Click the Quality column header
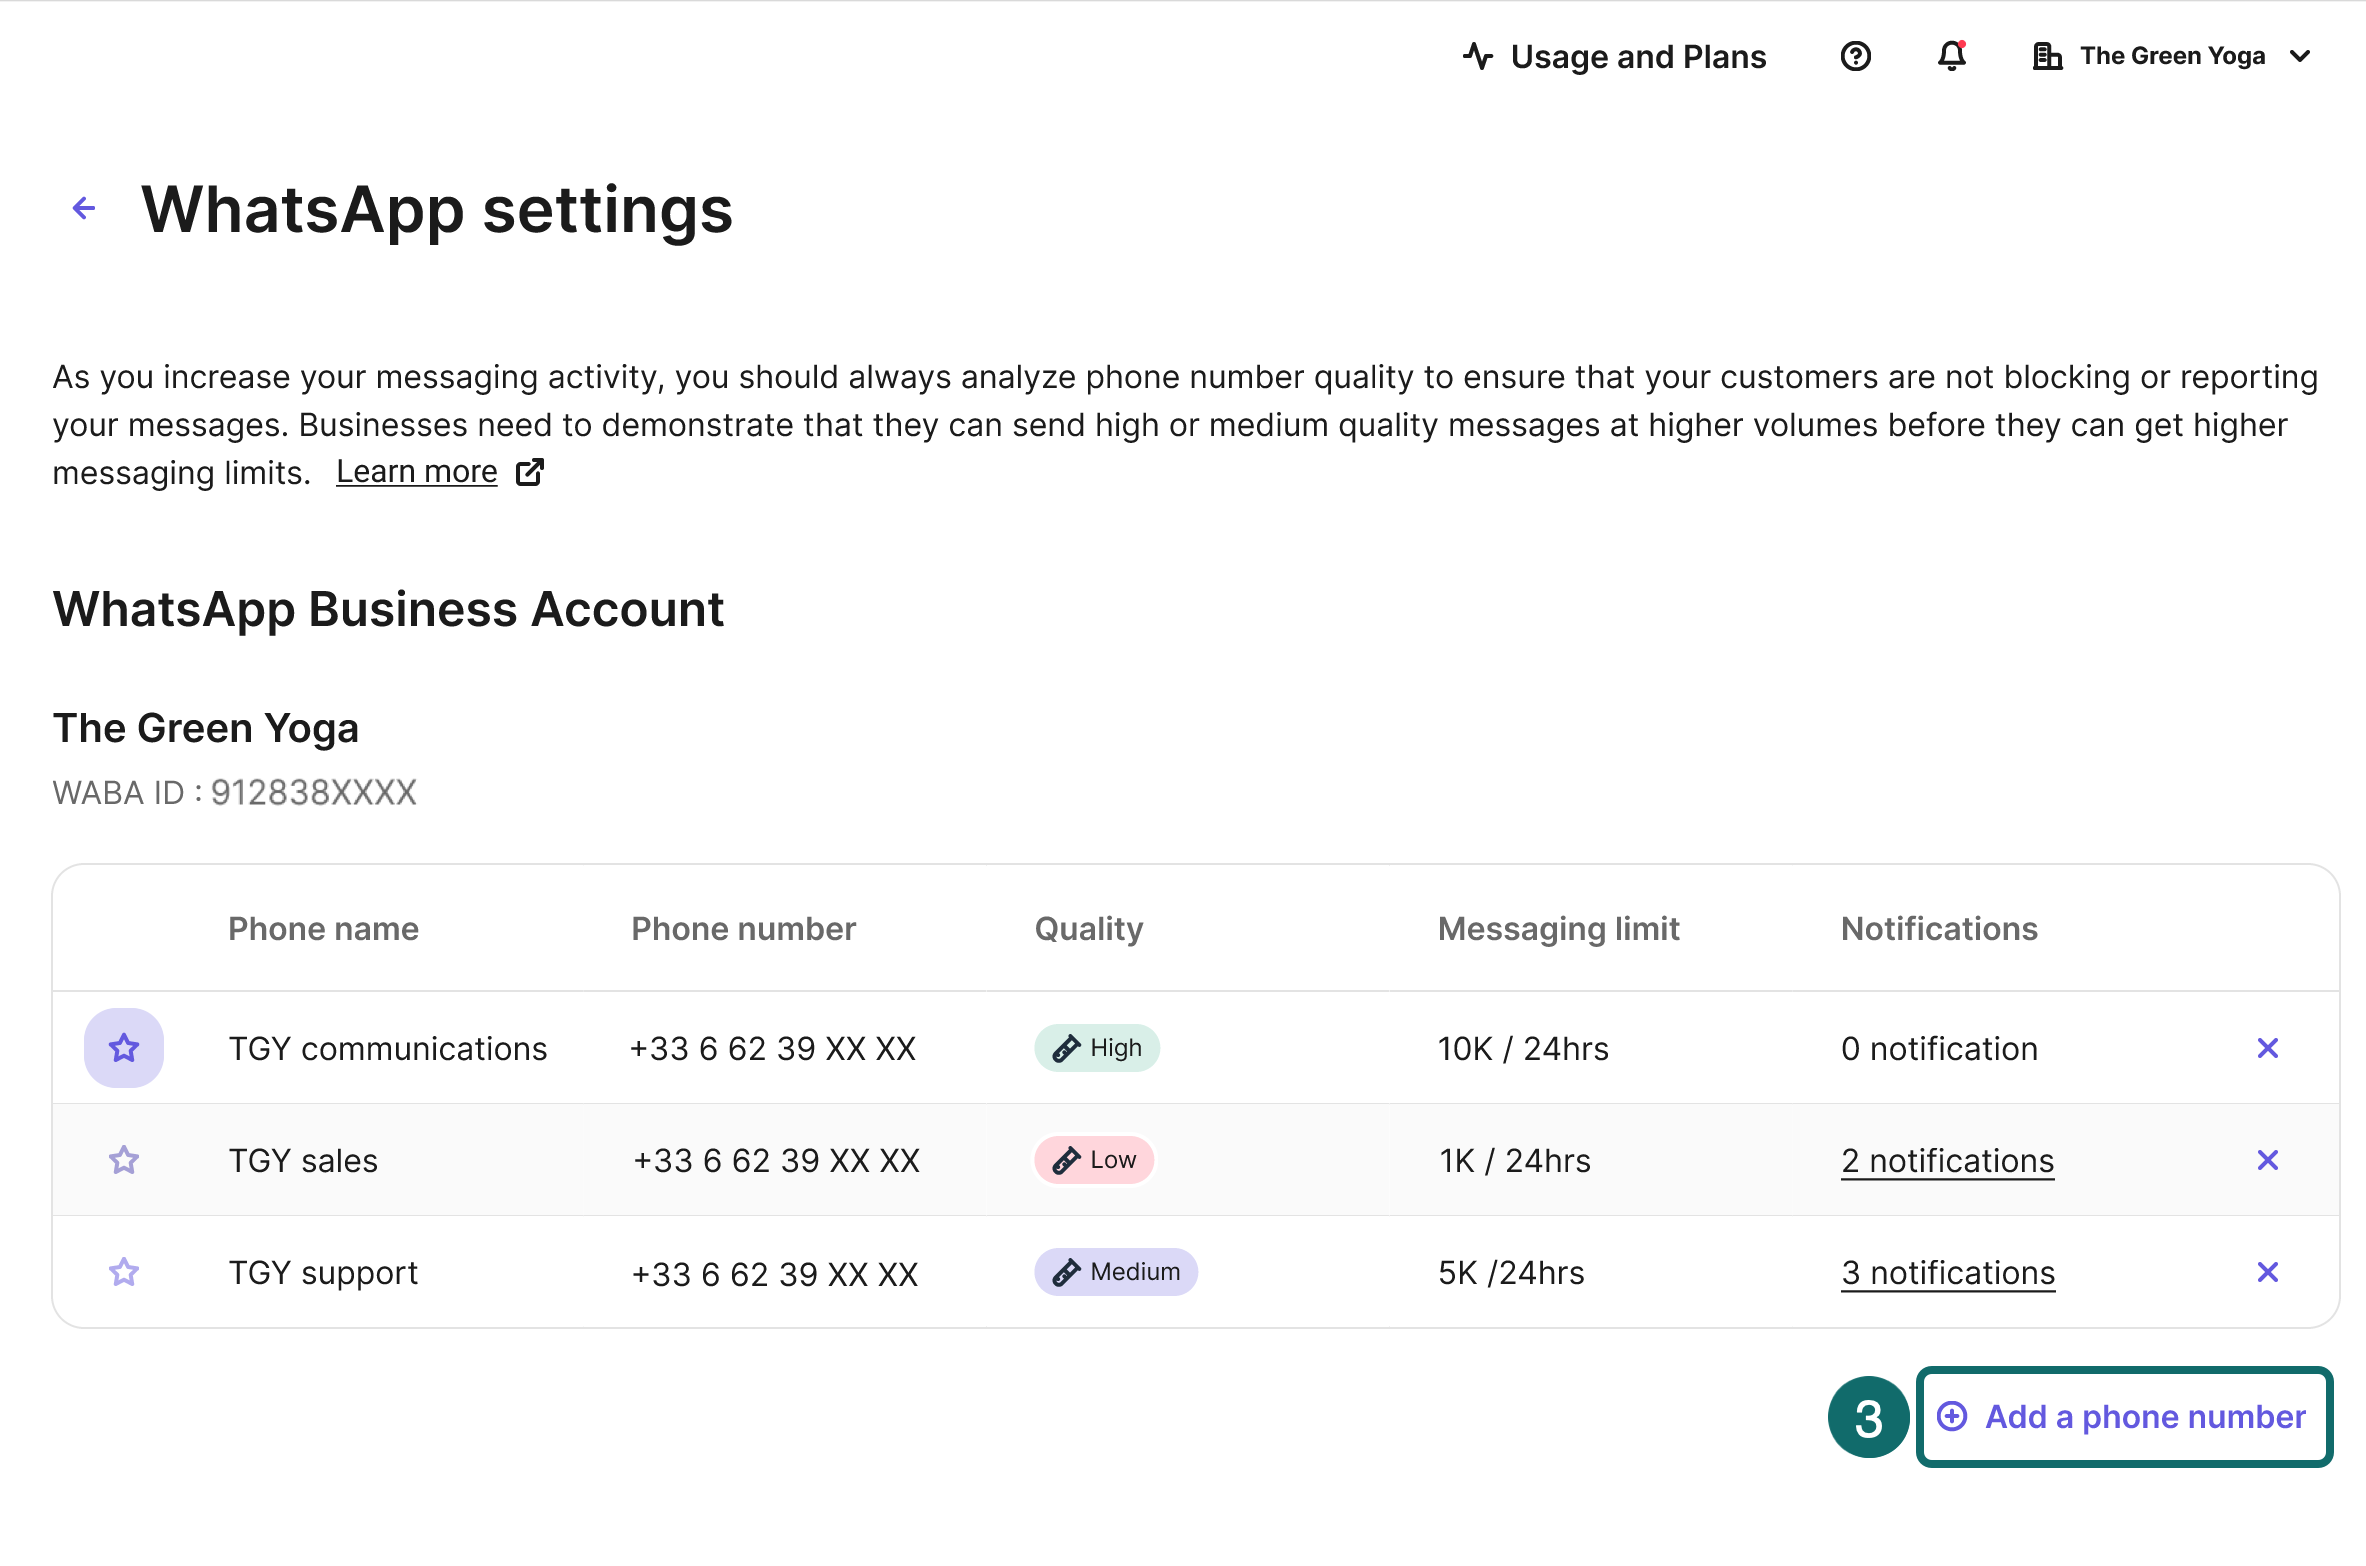2366x1566 pixels. point(1088,930)
